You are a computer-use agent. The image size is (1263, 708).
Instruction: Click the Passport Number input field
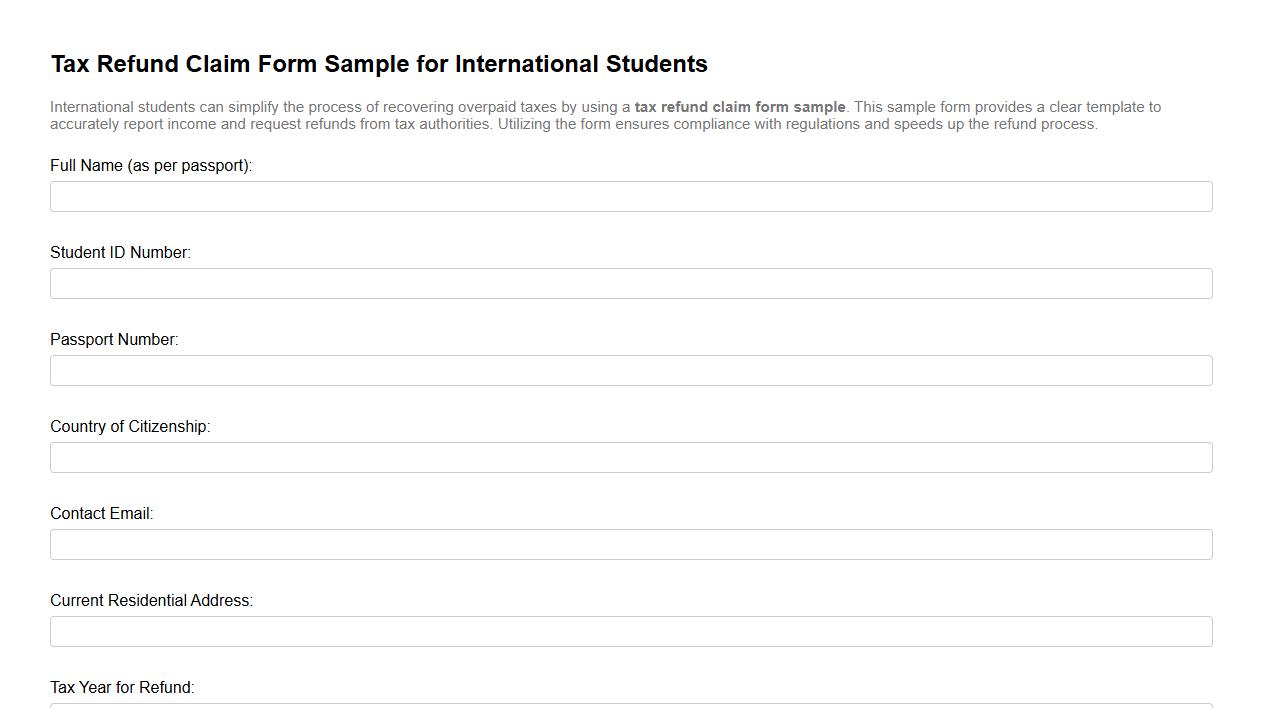click(631, 370)
